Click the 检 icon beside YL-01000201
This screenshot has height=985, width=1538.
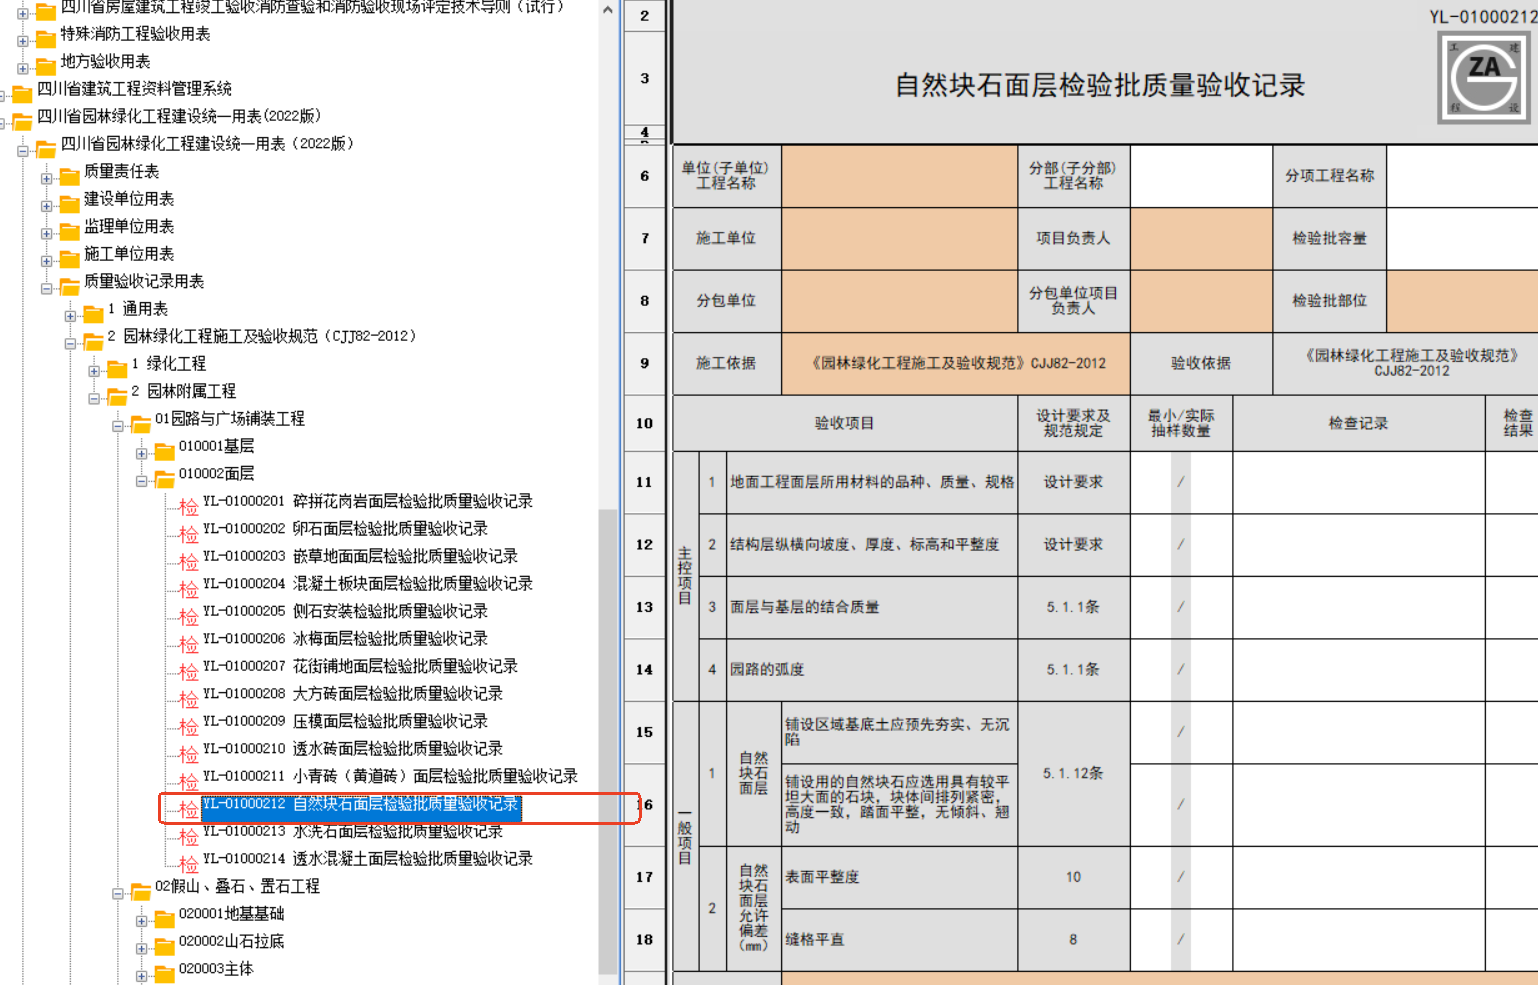pos(188,506)
